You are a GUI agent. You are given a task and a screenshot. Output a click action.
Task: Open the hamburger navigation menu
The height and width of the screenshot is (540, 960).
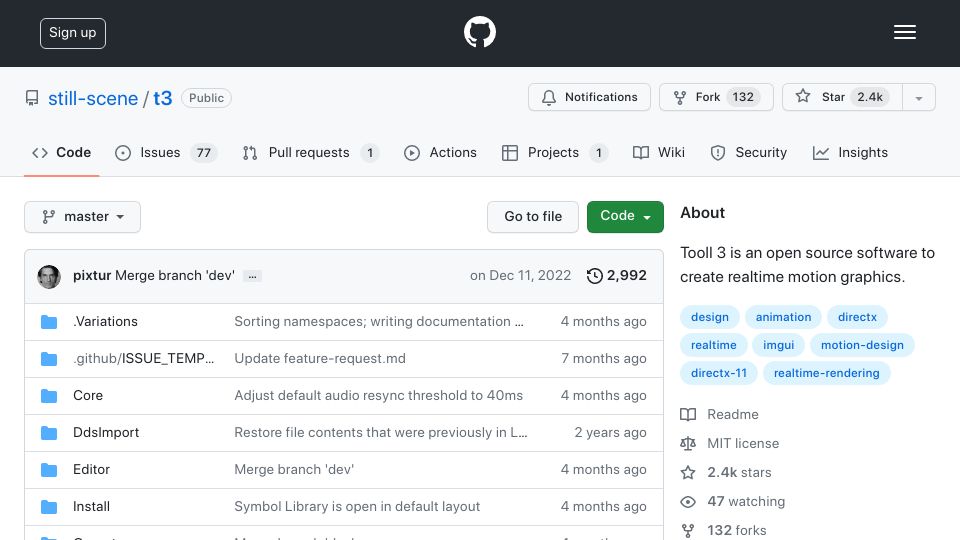coord(904,32)
